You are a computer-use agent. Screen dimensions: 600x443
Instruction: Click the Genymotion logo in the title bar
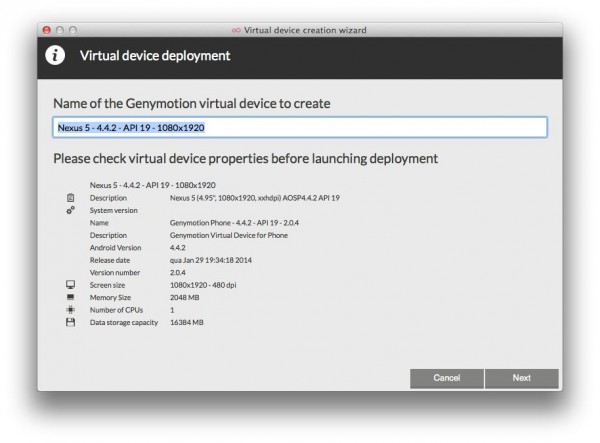[236, 30]
